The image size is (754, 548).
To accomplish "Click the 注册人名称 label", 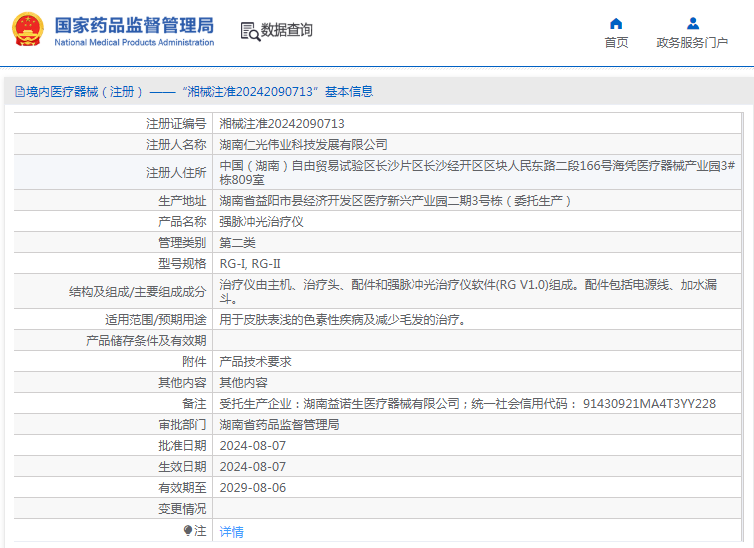I will (176, 145).
